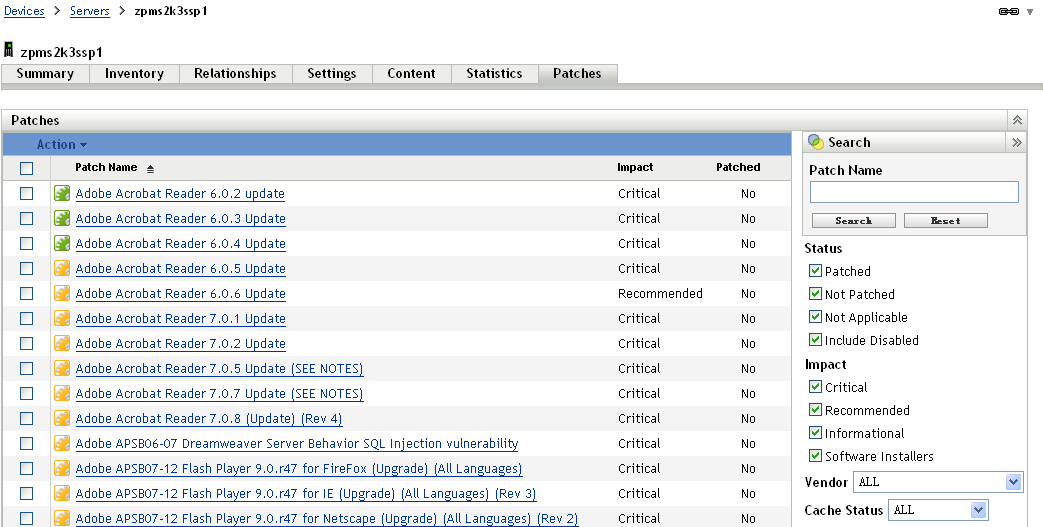The width and height of the screenshot is (1043, 527).
Task: Click patch icon beside Flash Player for IE
Action: tap(62, 494)
